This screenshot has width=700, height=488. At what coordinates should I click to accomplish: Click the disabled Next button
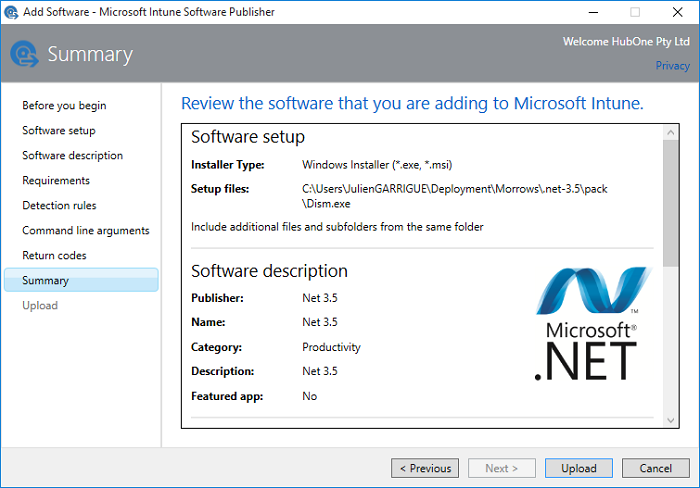coord(502,468)
